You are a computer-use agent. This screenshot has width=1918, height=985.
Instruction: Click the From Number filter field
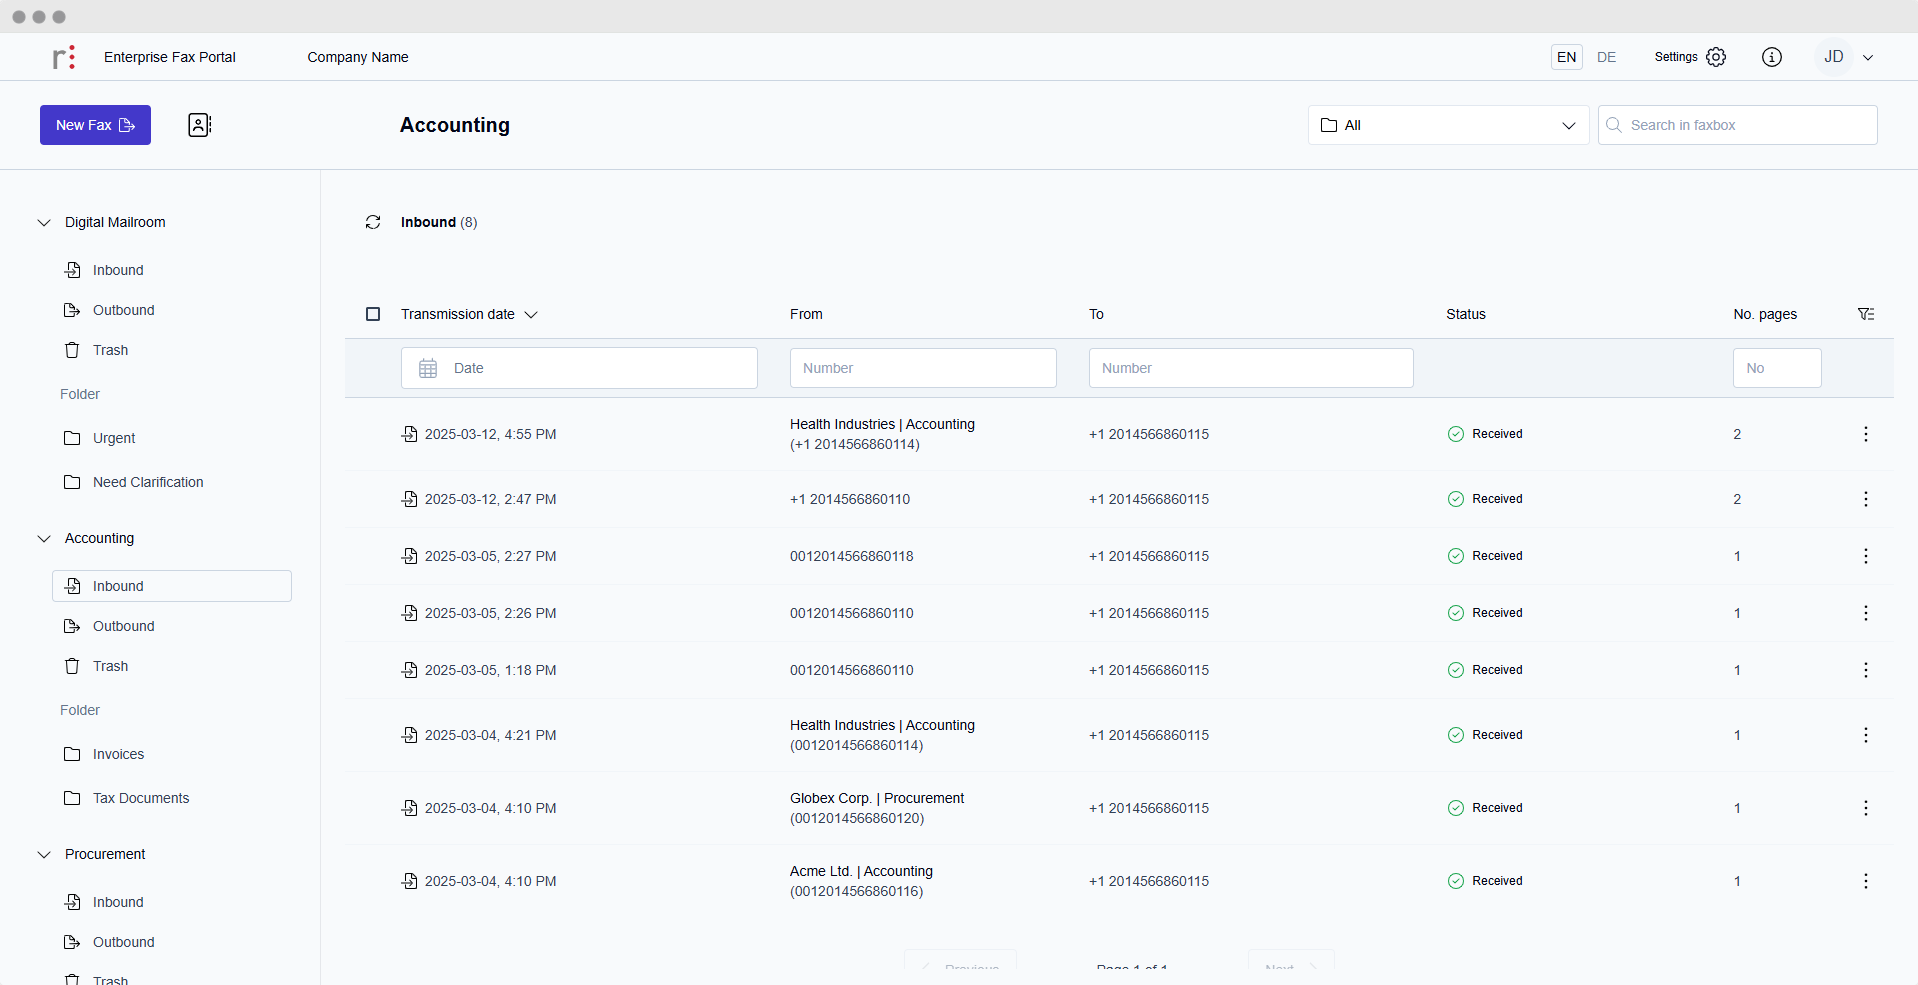tap(923, 368)
